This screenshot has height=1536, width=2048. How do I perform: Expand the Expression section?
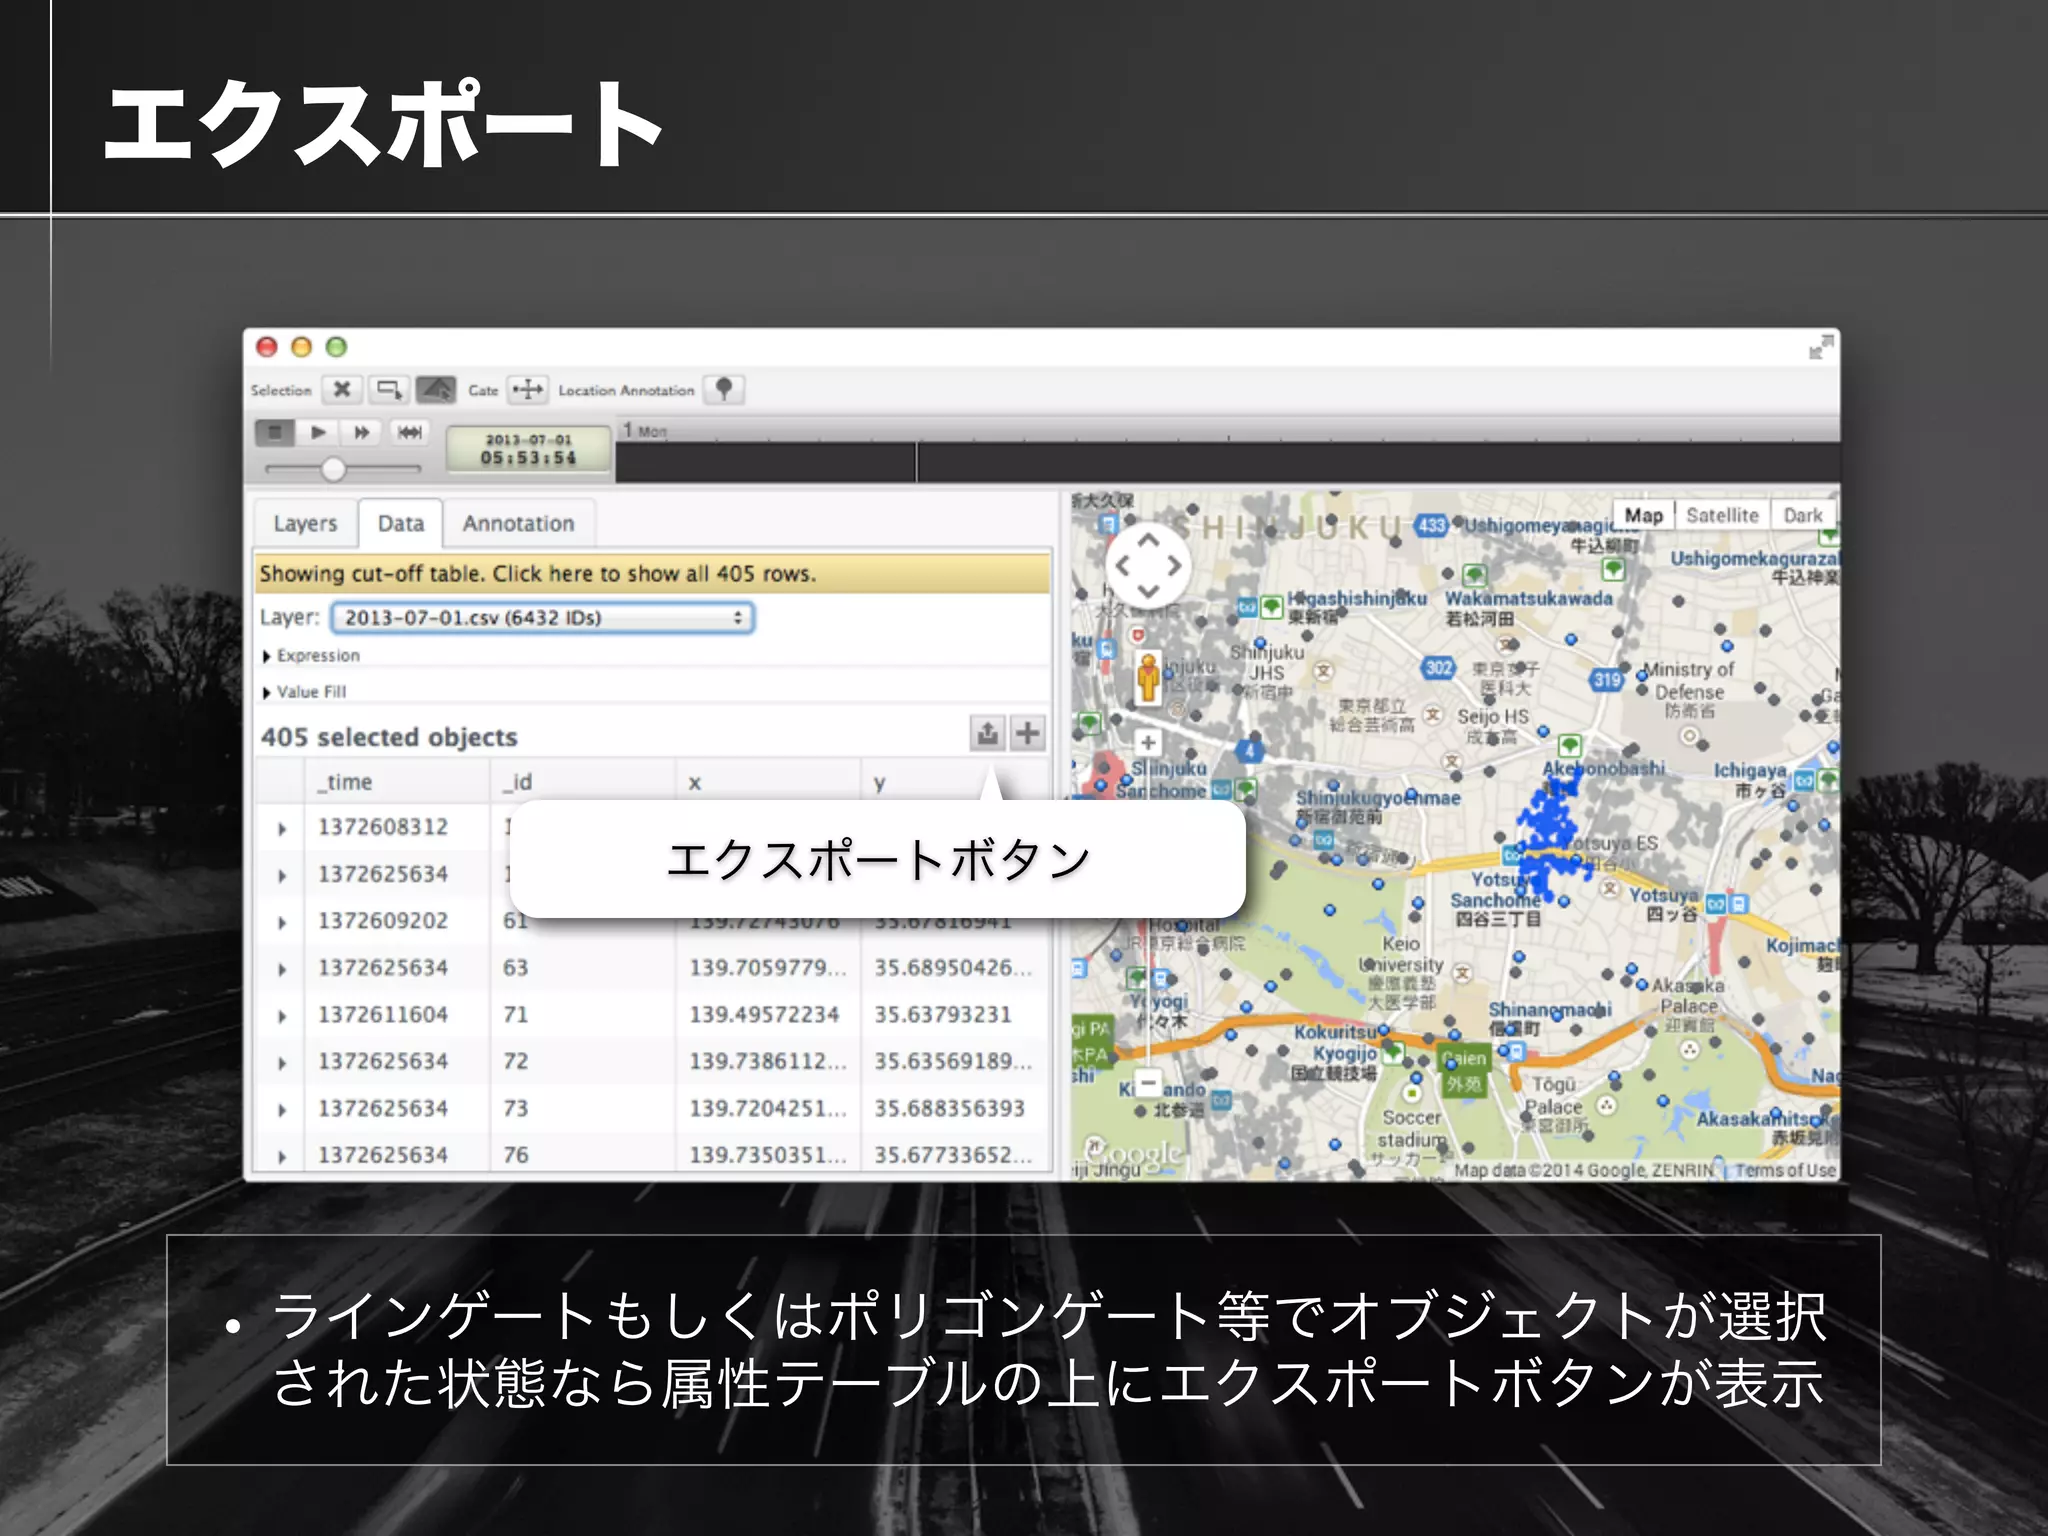310,655
